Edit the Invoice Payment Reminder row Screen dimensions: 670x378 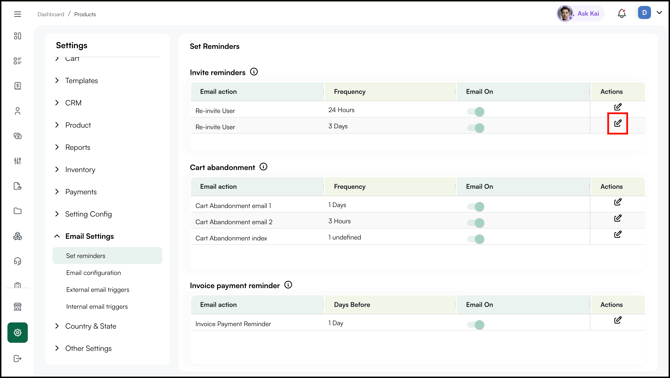coord(617,320)
